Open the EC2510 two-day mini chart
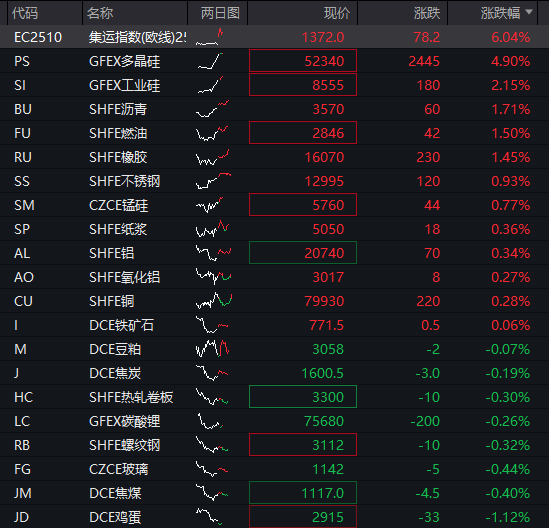Viewport: 549px width, 528px height. [x=209, y=37]
